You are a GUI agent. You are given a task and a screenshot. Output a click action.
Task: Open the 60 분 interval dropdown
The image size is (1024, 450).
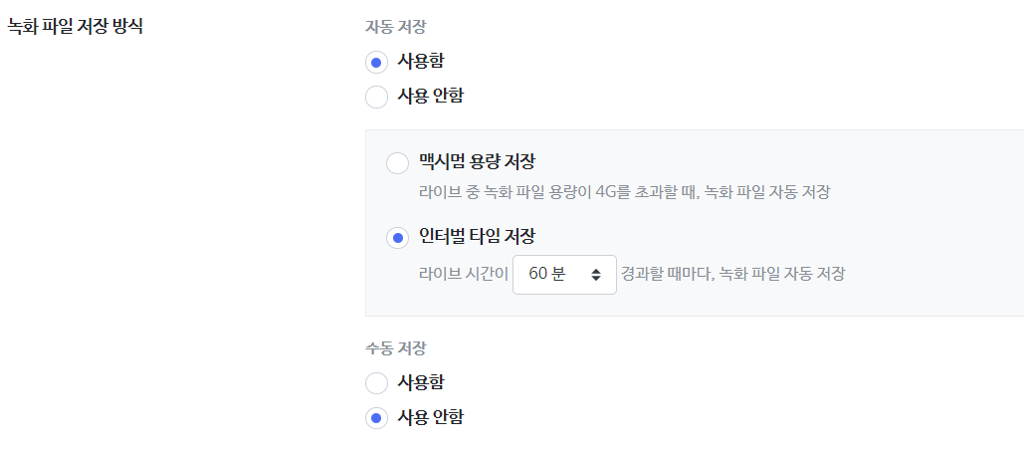563,274
